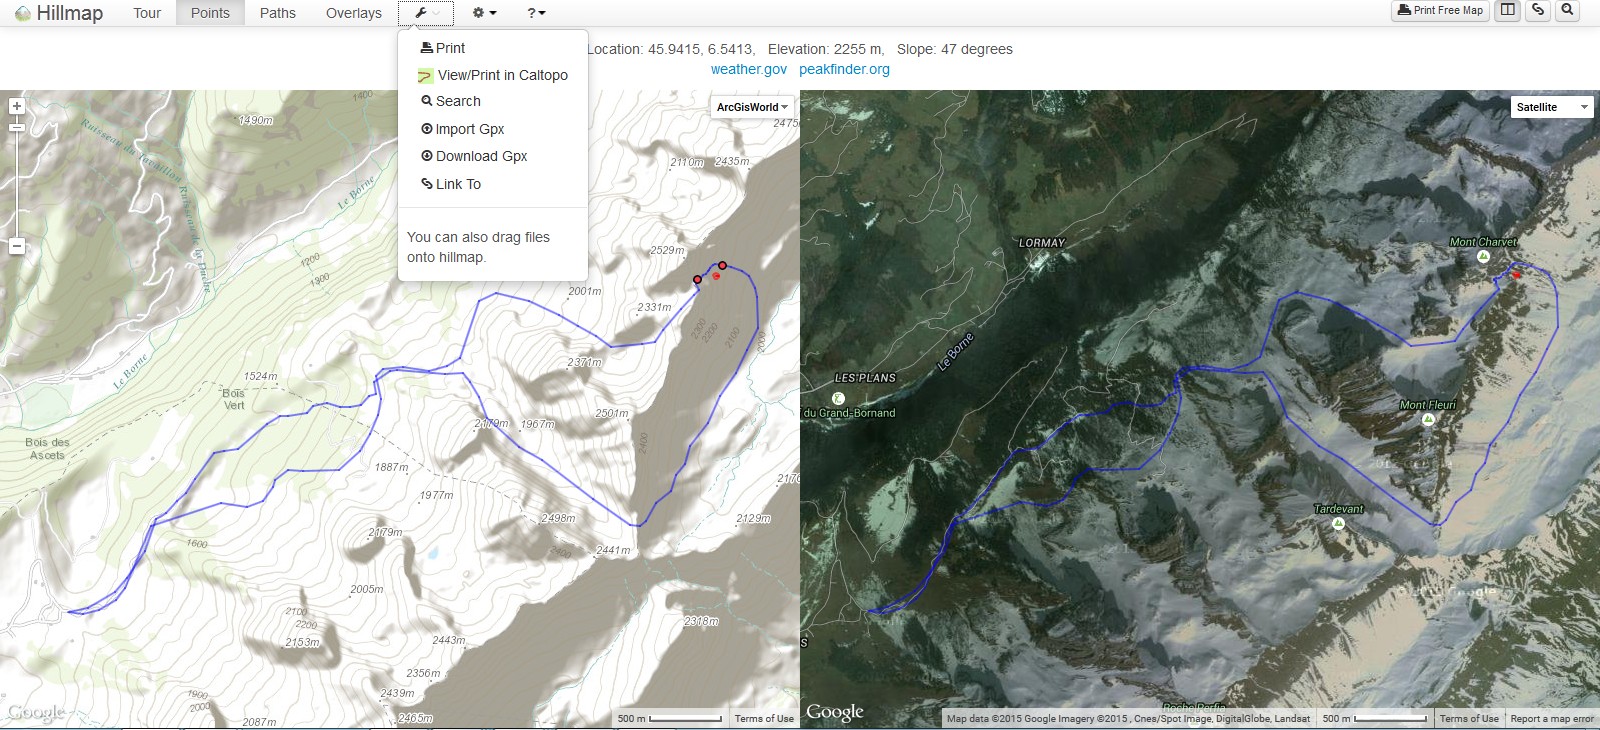1600x730 pixels.
Task: Click the Print Free Map button
Action: pyautogui.click(x=1440, y=10)
